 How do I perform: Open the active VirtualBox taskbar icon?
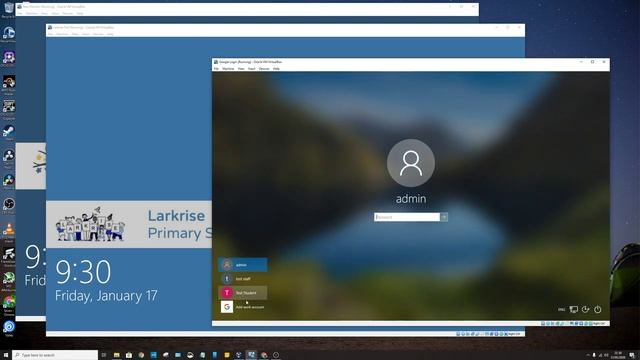[x=251, y=355]
